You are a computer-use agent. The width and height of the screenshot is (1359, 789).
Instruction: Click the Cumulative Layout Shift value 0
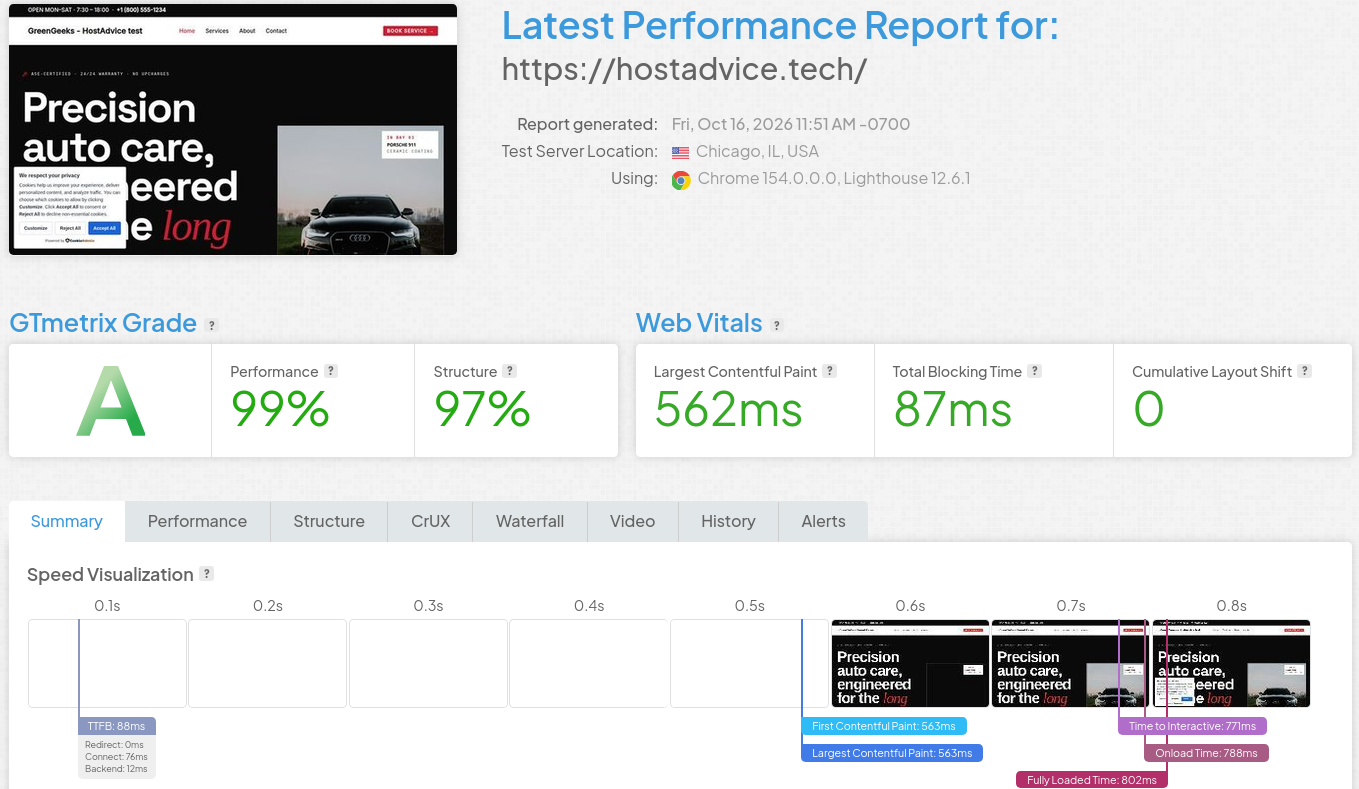pyautogui.click(x=1148, y=409)
